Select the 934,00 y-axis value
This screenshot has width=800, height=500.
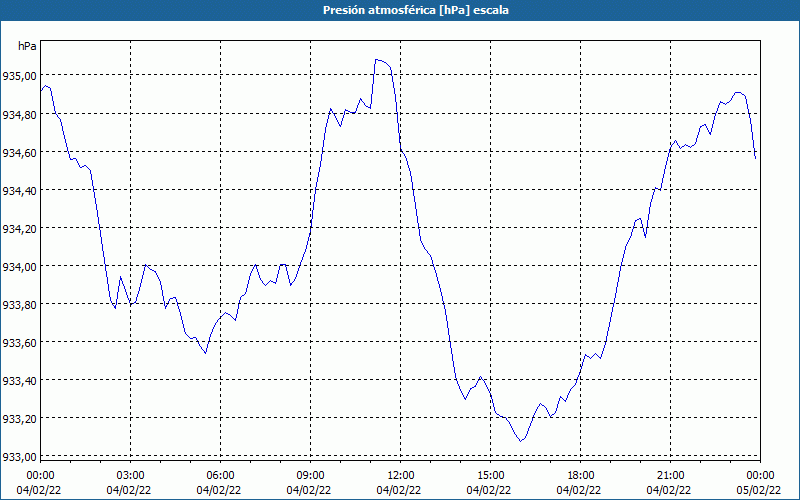19,266
